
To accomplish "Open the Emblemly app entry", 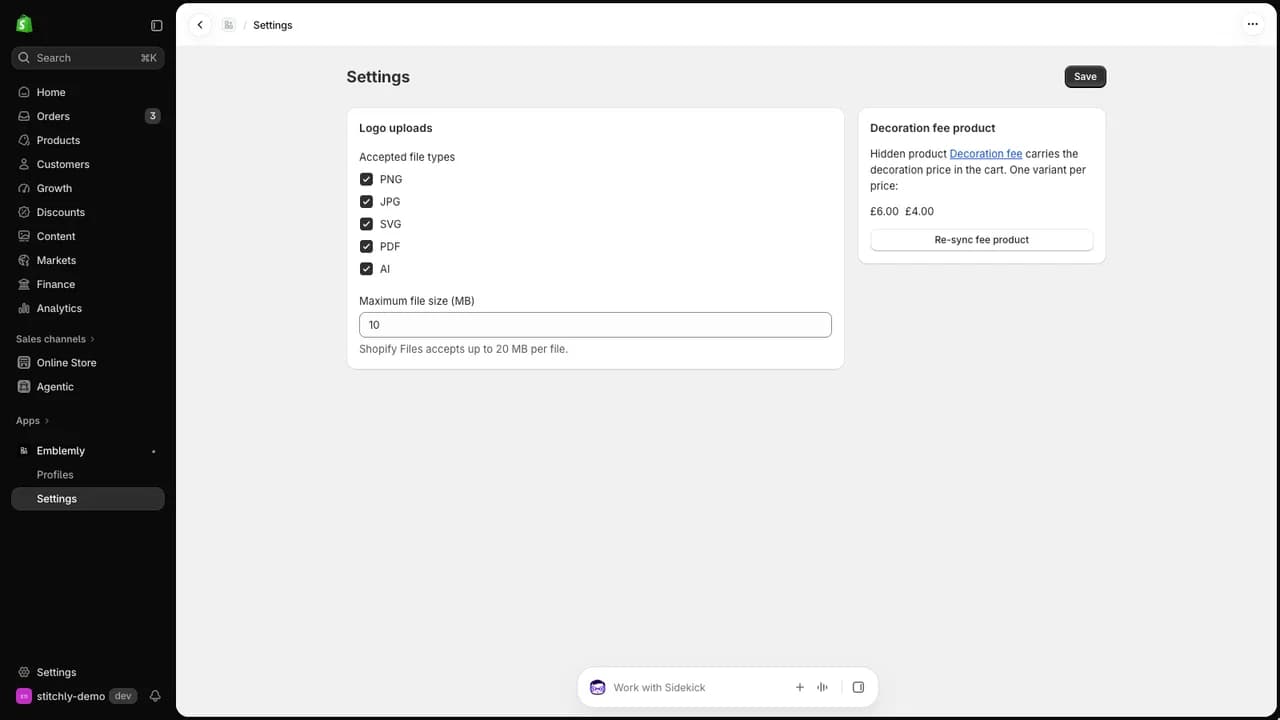I will coord(88,451).
